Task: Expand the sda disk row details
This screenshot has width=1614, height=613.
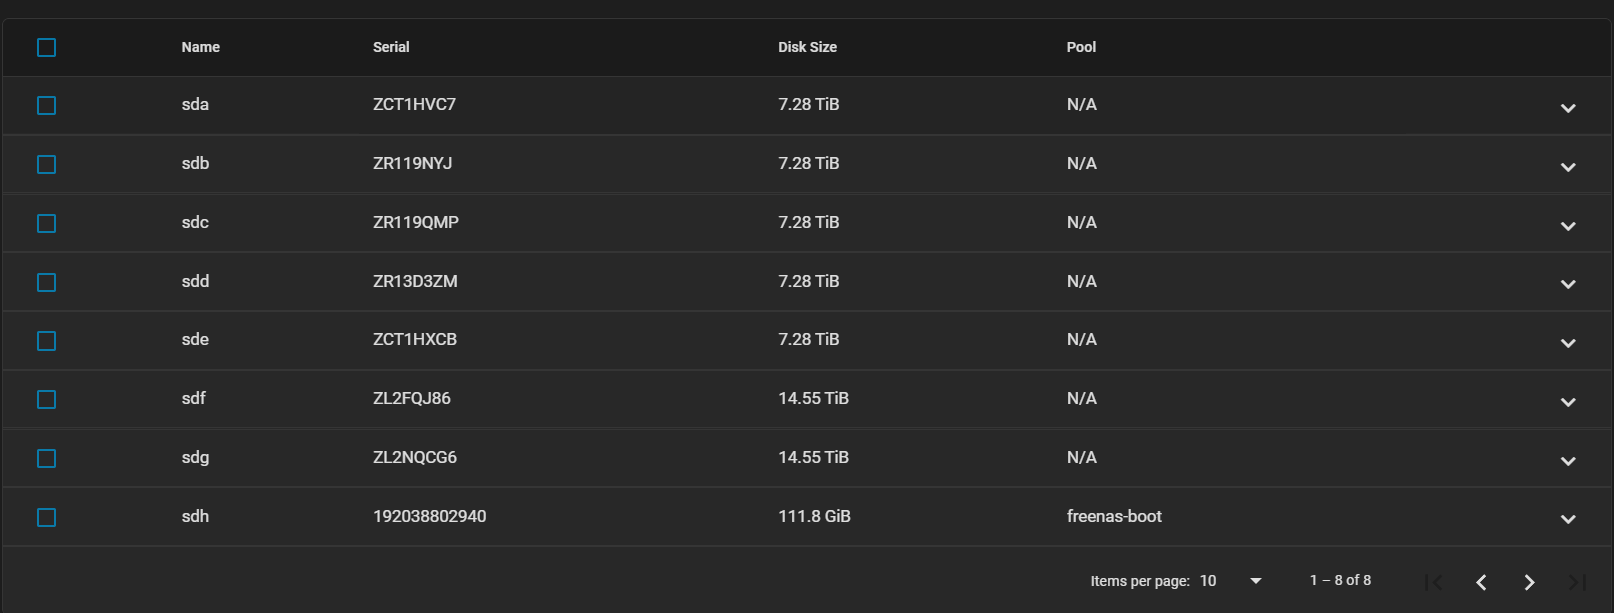Action: coord(1568,108)
